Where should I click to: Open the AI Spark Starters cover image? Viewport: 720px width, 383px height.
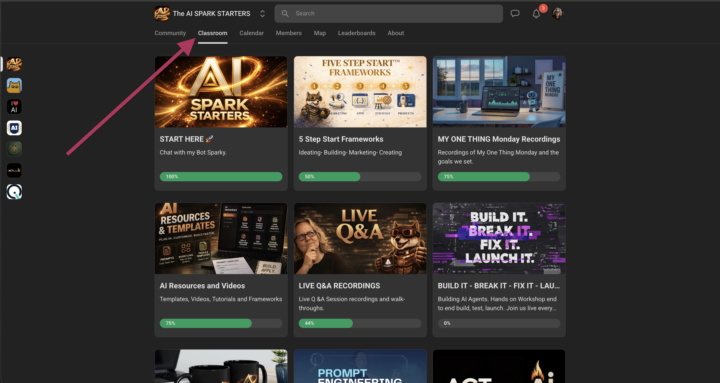point(221,92)
